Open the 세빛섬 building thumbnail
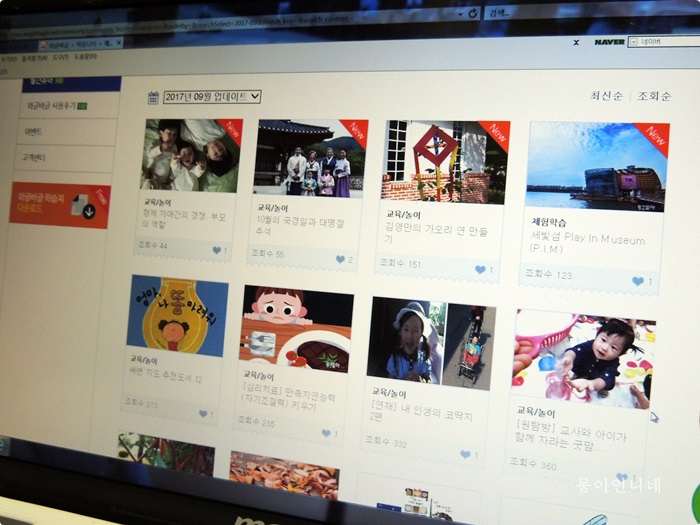The width and height of the screenshot is (700, 525). click(x=597, y=167)
